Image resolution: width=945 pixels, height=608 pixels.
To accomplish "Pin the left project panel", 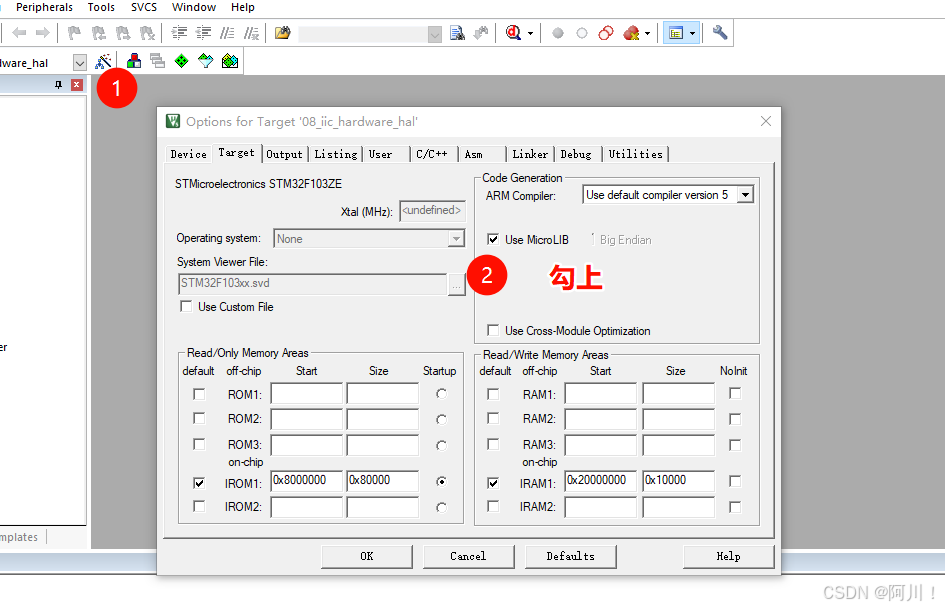I will [58, 85].
